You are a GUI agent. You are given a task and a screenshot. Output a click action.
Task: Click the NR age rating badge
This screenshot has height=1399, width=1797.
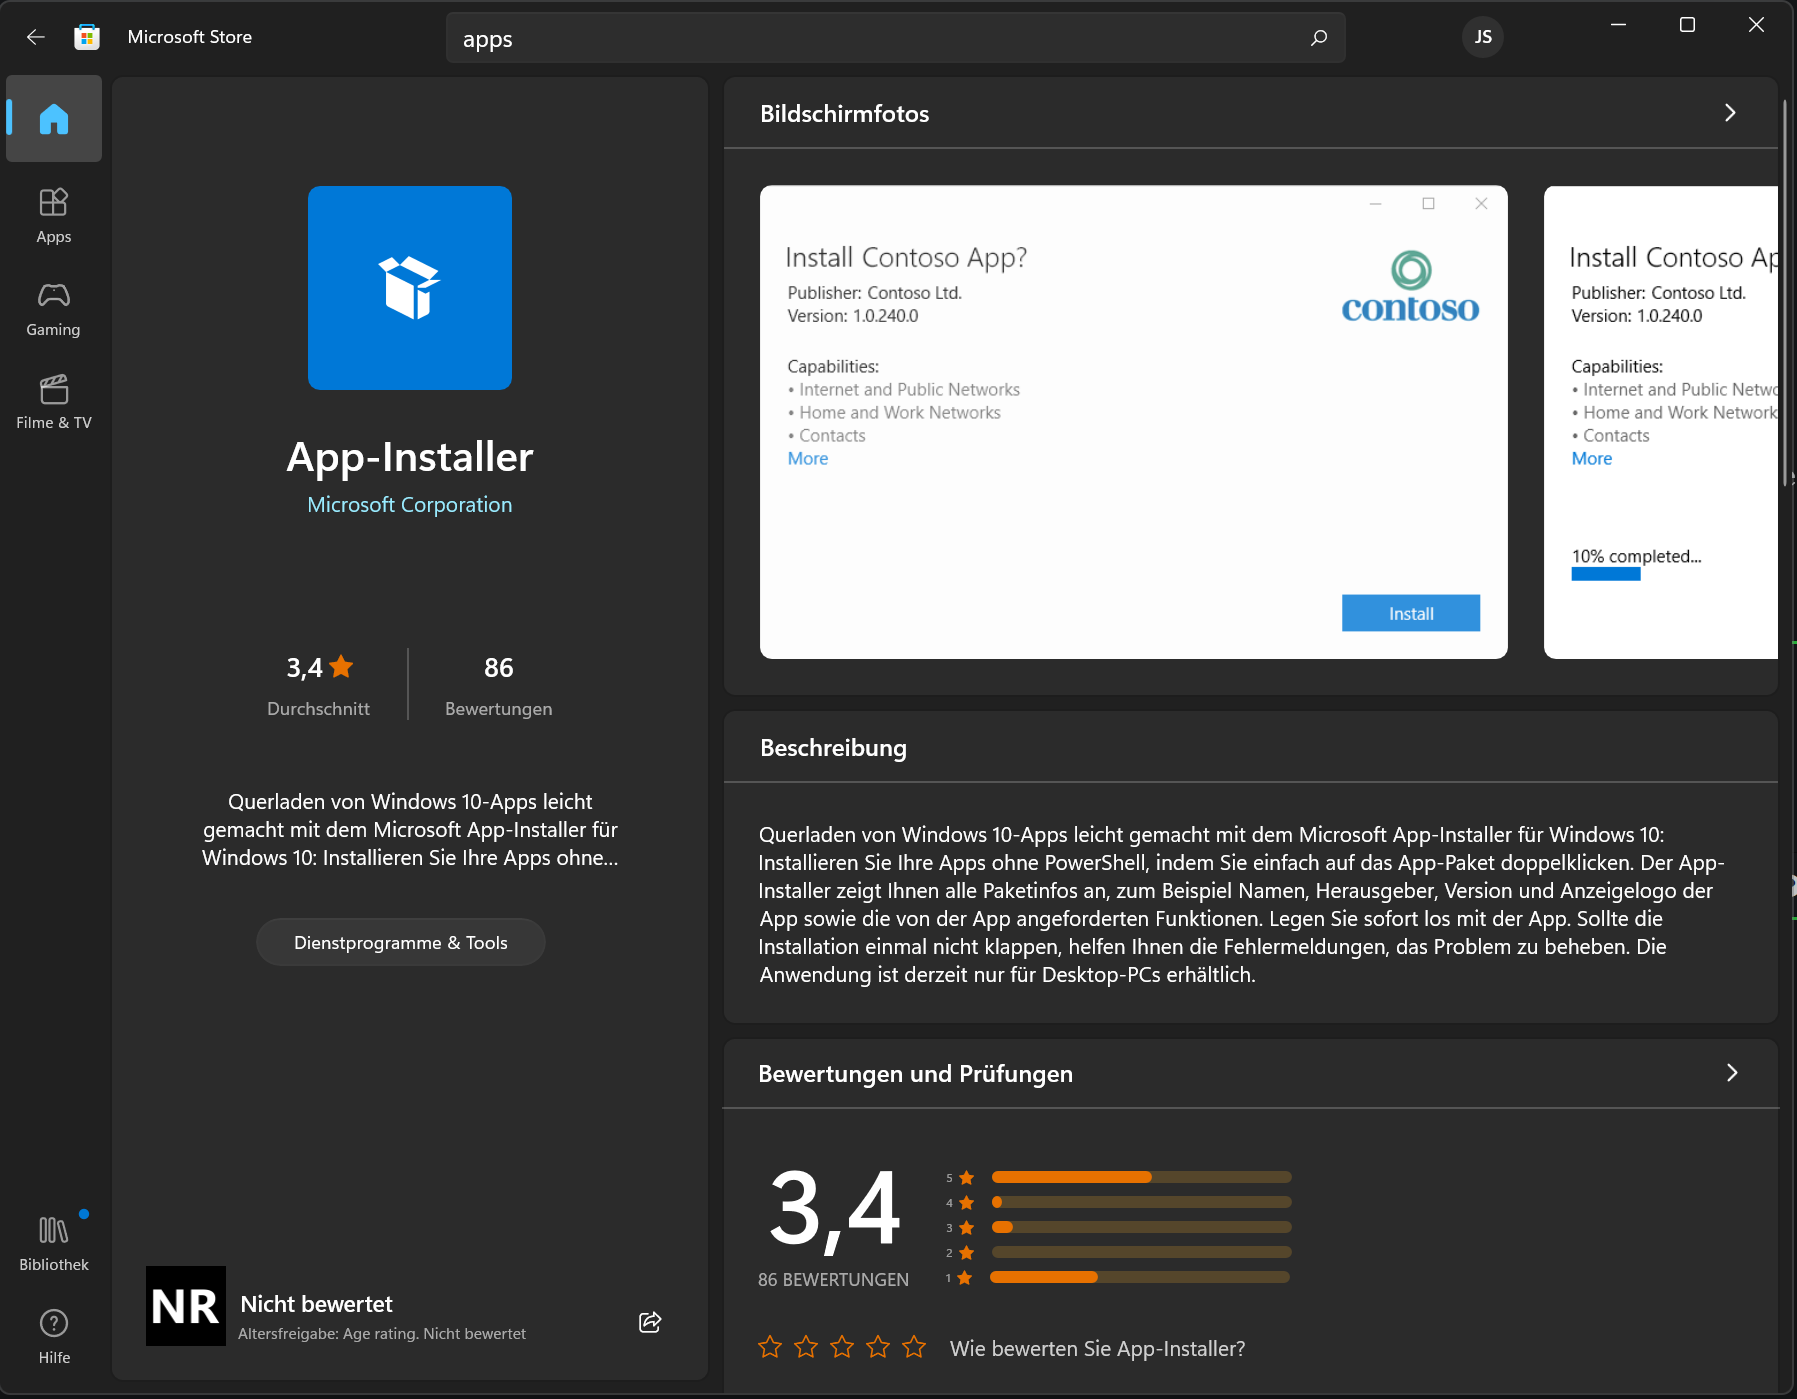pos(186,1306)
